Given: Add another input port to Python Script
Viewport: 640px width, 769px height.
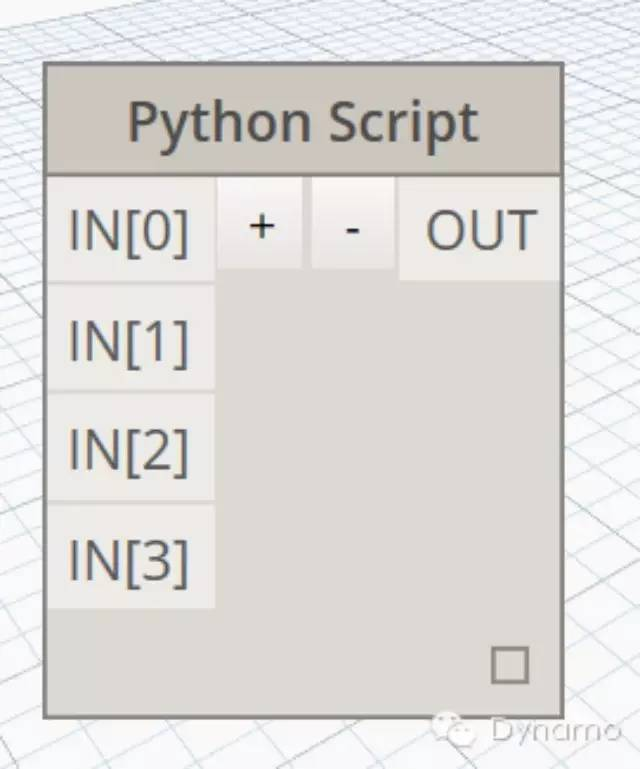Looking at the screenshot, I should (260, 226).
